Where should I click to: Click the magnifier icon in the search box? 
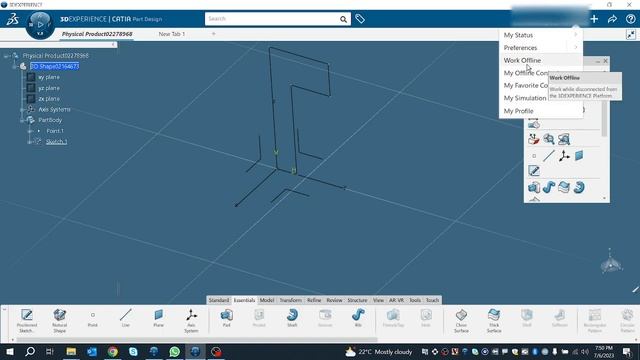343,19
